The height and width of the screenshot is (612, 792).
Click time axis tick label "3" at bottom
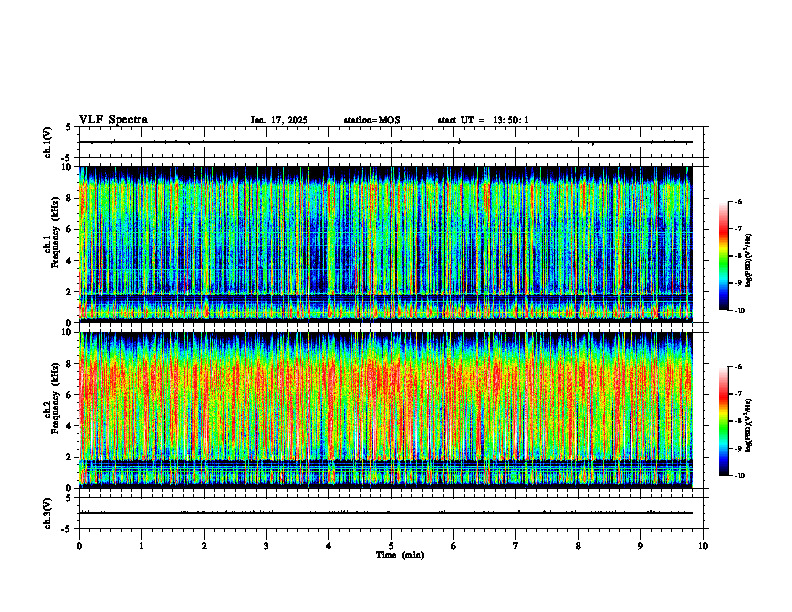(x=266, y=546)
